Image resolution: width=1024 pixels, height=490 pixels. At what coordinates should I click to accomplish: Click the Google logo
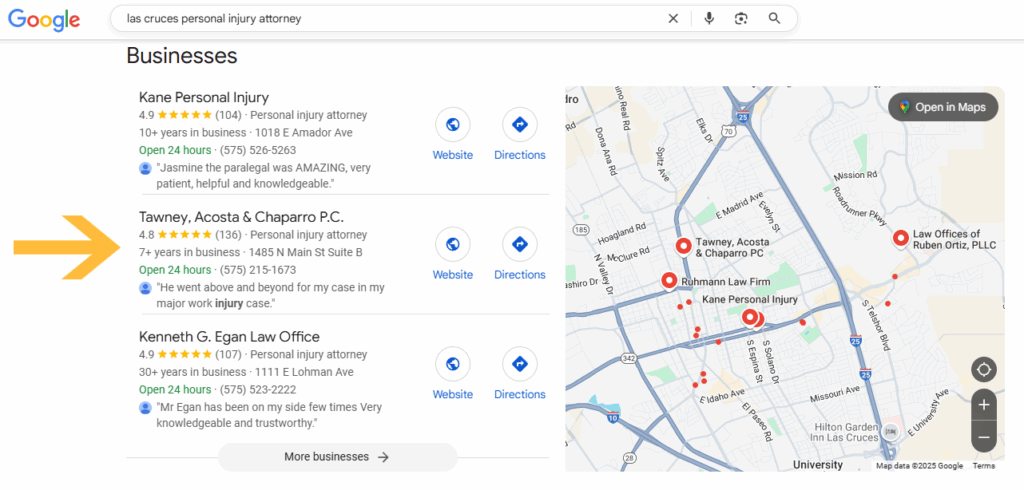[x=44, y=19]
